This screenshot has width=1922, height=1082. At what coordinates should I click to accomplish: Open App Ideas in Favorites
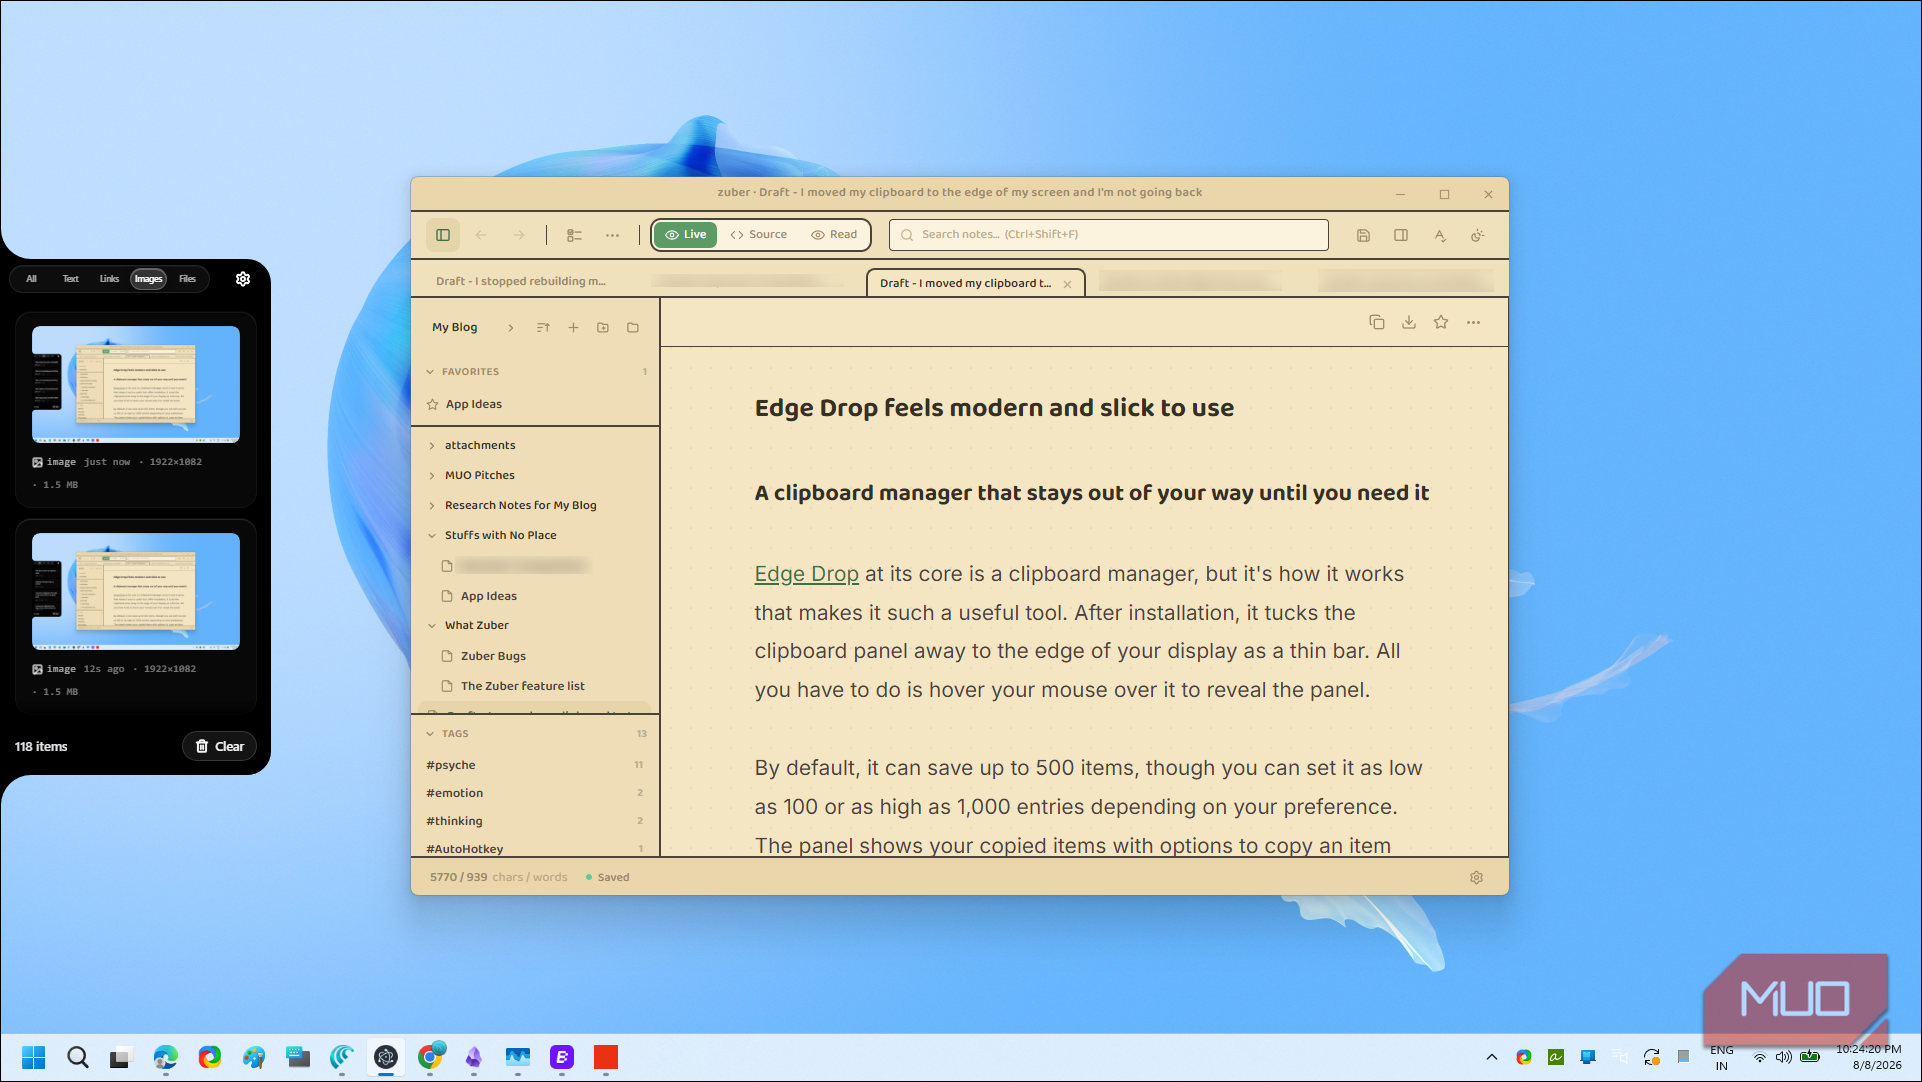click(474, 405)
